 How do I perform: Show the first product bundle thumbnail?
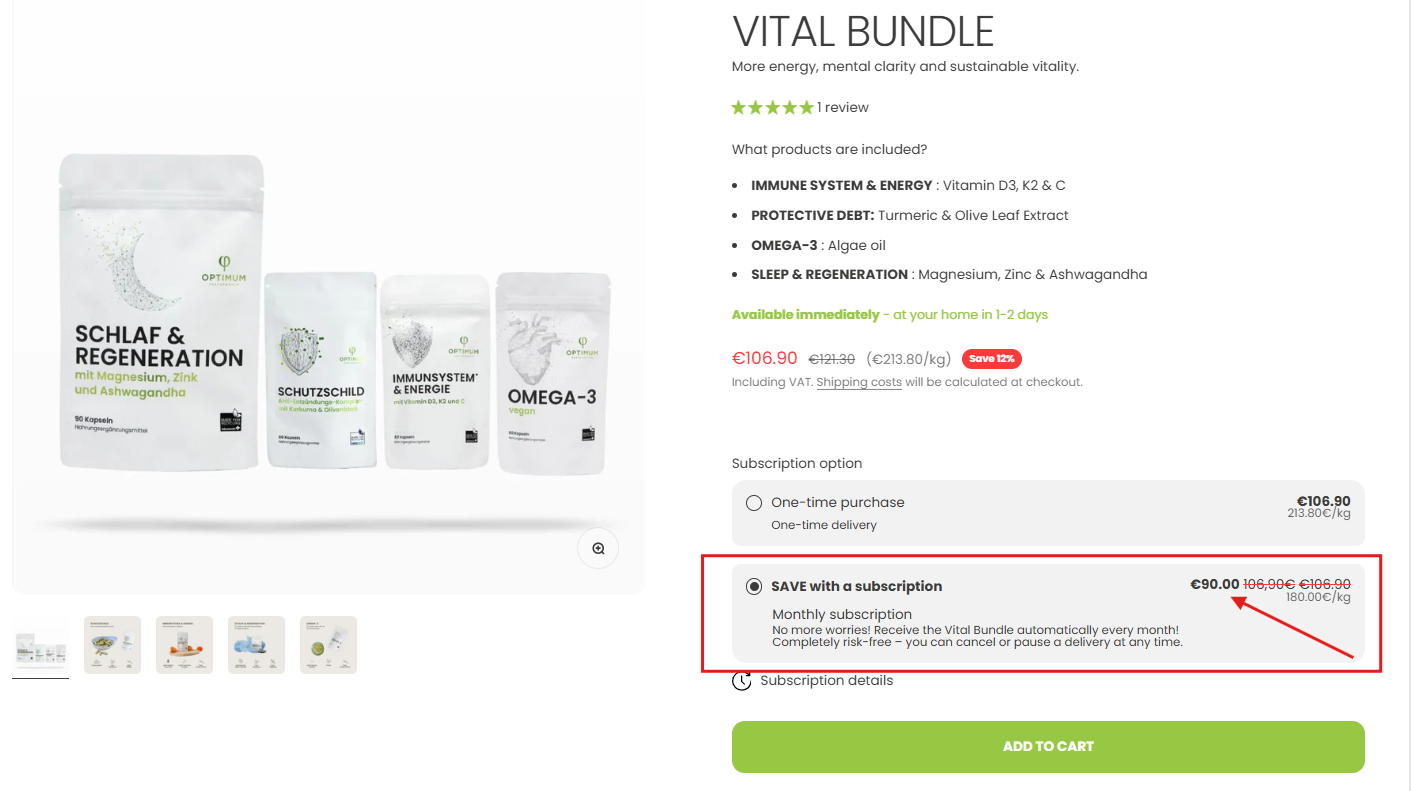pos(40,645)
